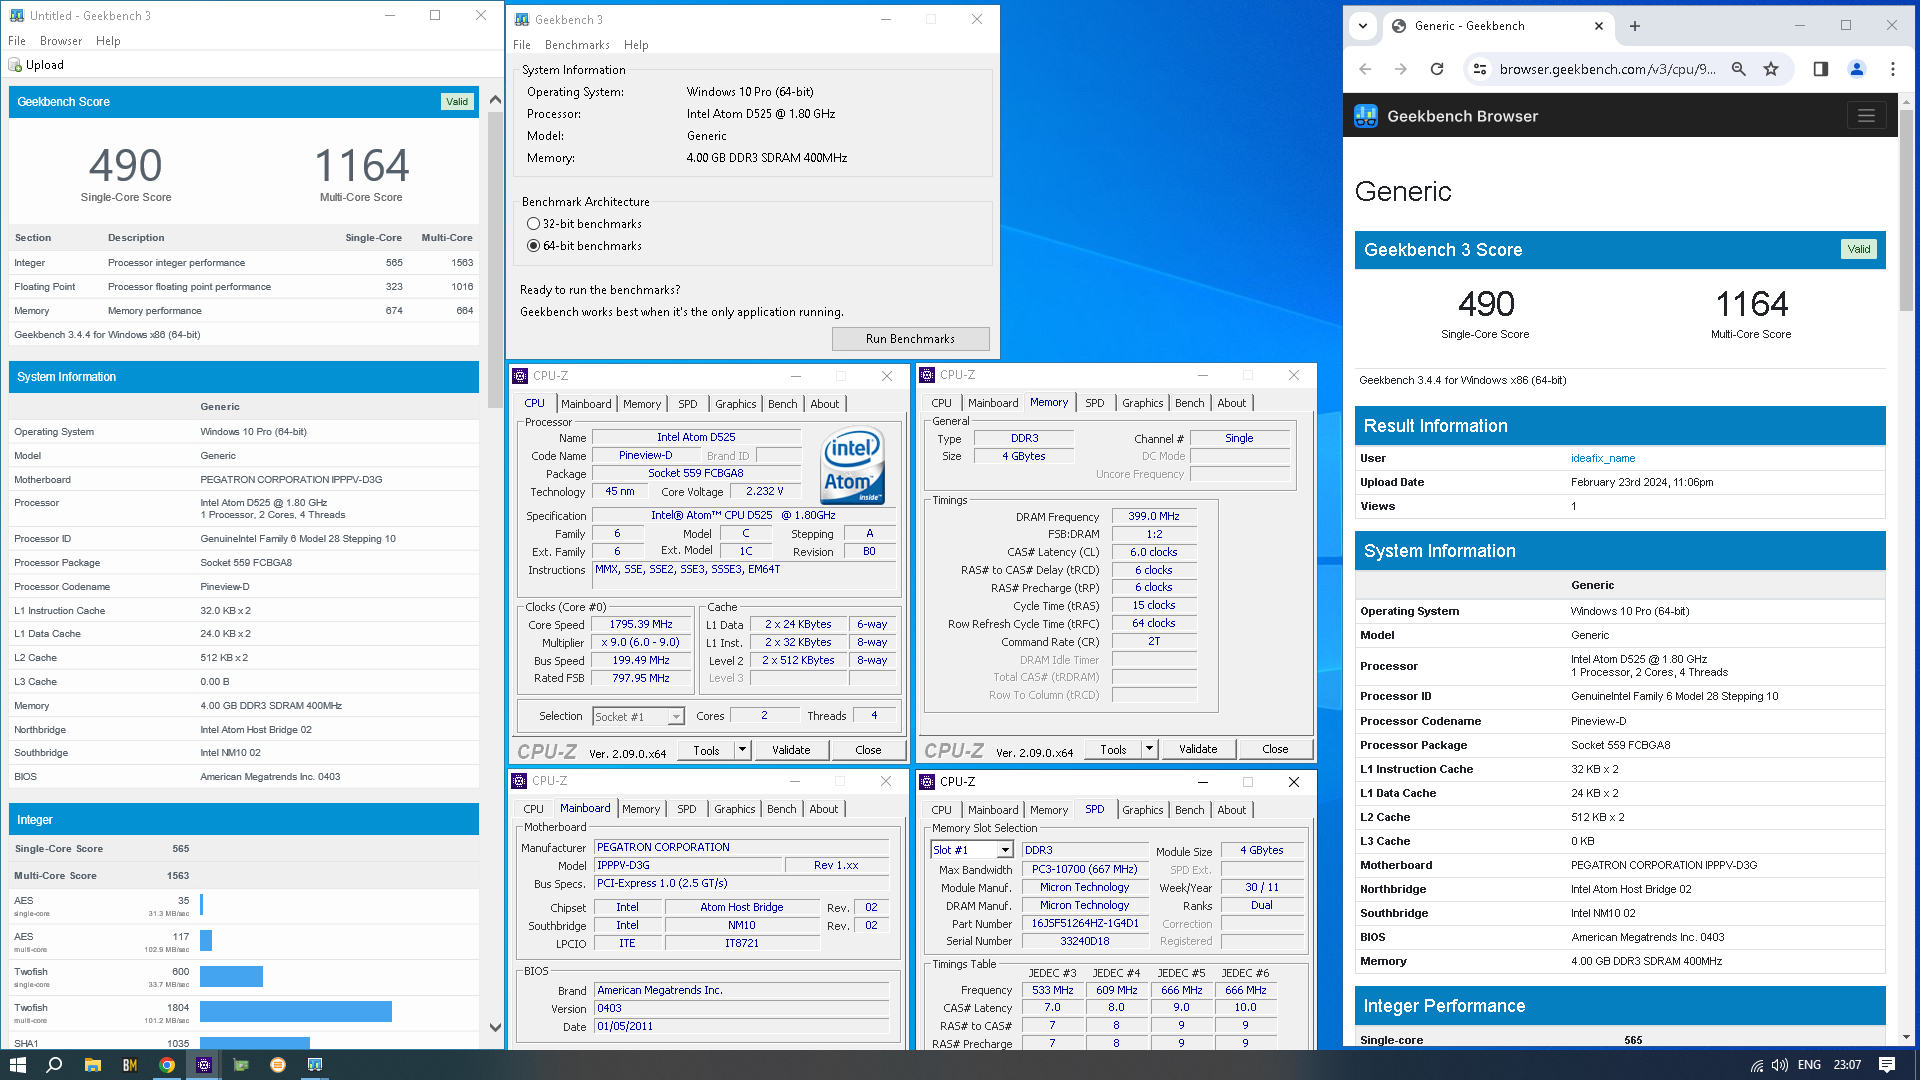Open Chrome tab search chevron
Screen dimensions: 1920x1080
point(1363,26)
